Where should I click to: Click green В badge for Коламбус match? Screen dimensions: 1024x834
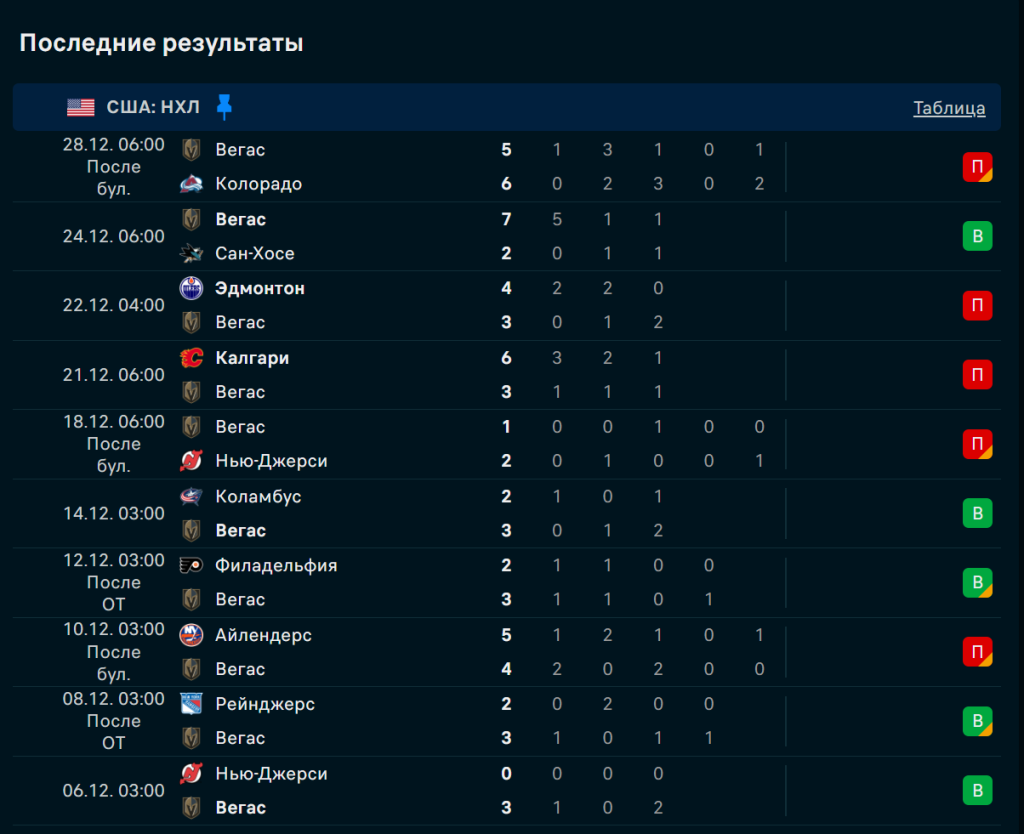(x=977, y=513)
